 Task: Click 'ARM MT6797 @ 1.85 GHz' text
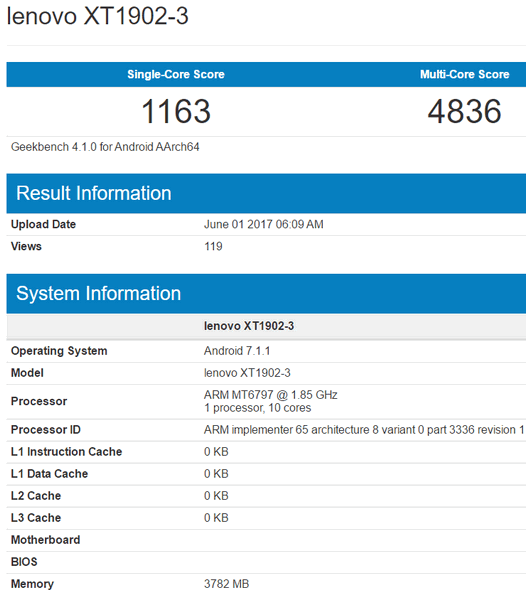[x=271, y=395]
